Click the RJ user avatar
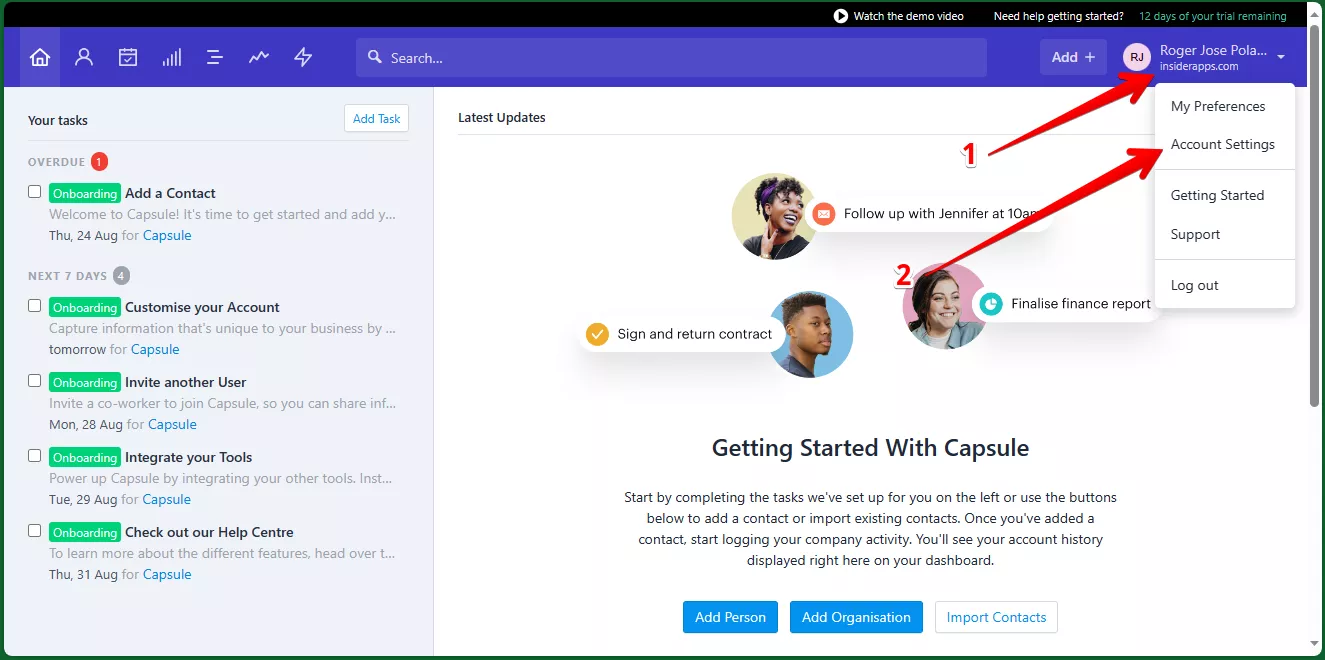 1137,57
